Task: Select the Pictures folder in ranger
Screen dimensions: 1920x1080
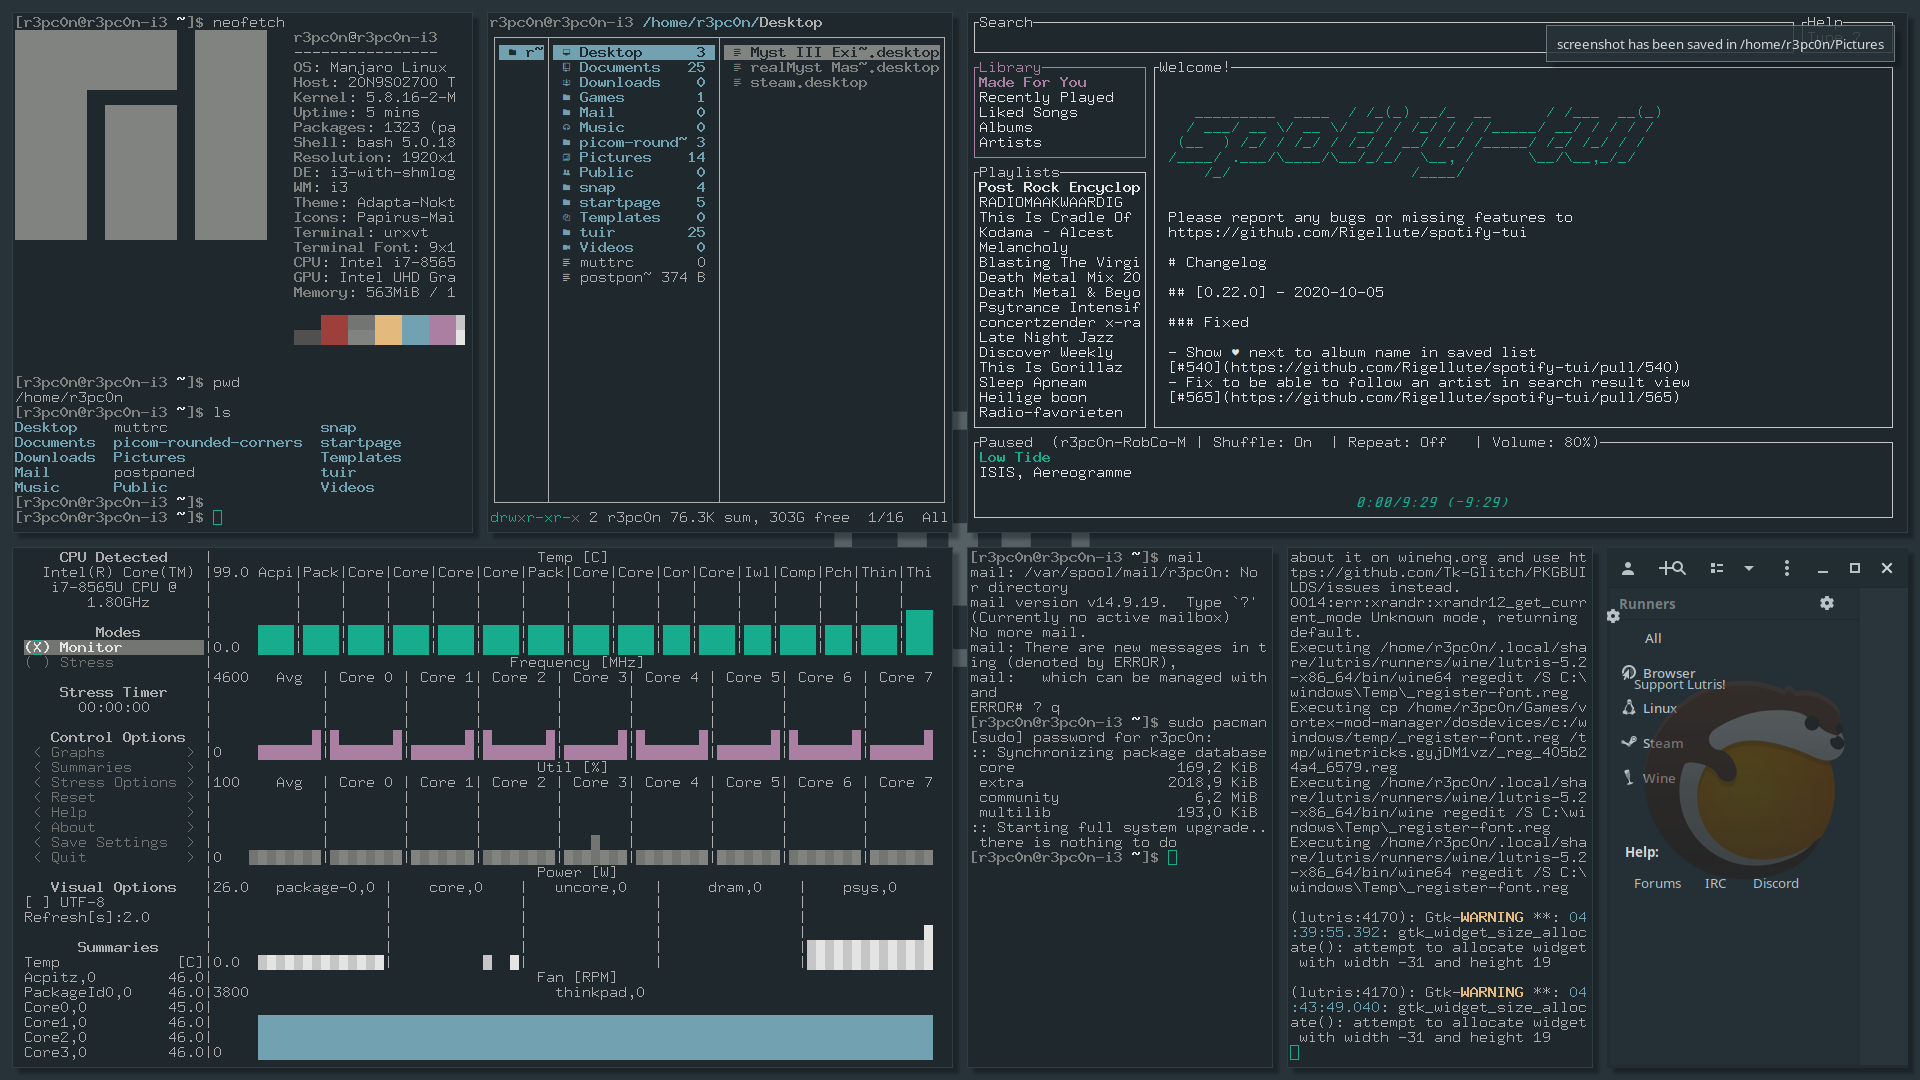Action: (x=633, y=157)
